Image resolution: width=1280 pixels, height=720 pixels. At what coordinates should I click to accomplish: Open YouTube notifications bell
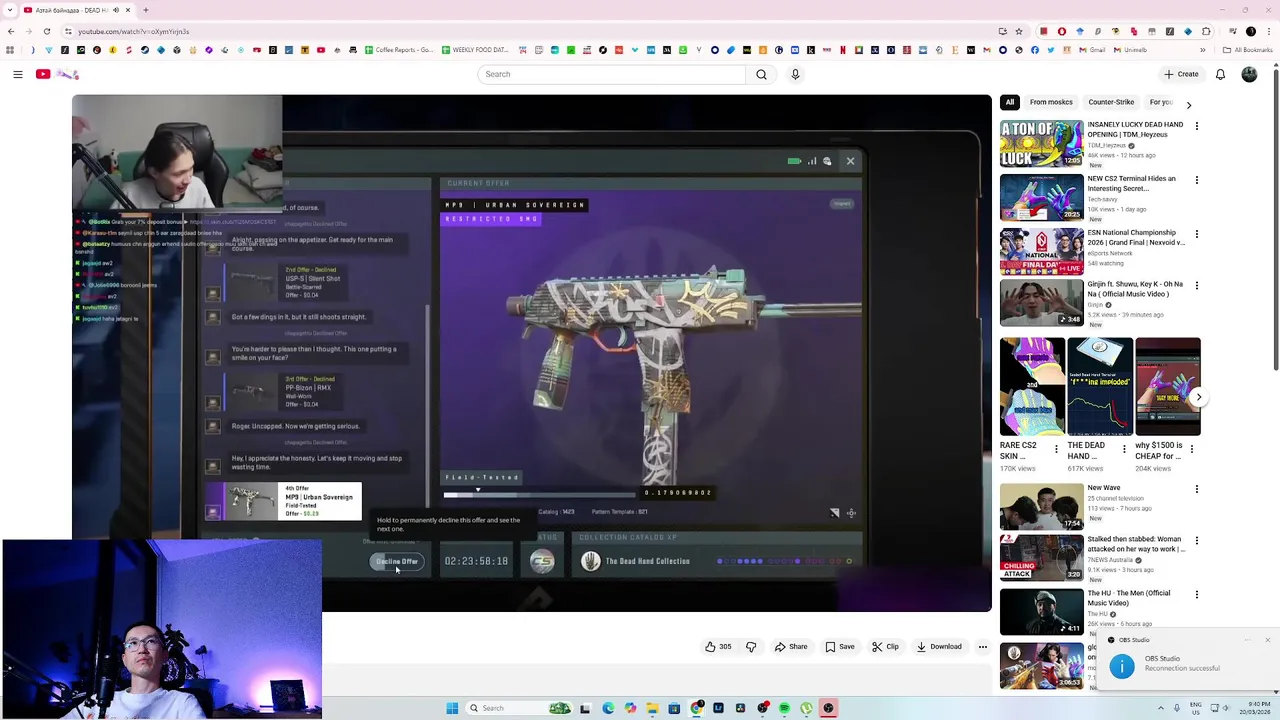click(1220, 74)
